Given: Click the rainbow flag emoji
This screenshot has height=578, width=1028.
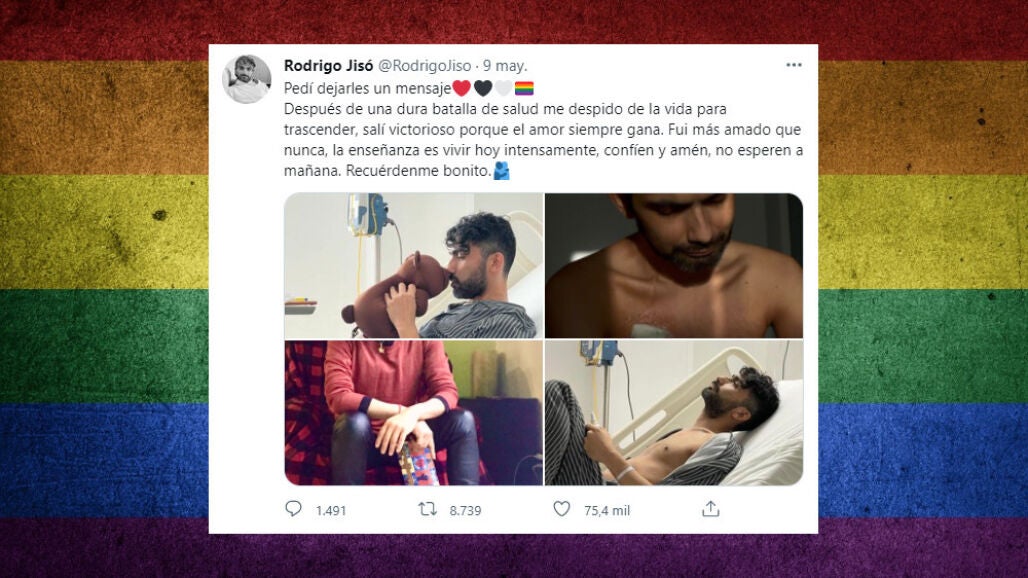Looking at the screenshot, I should 524,88.
